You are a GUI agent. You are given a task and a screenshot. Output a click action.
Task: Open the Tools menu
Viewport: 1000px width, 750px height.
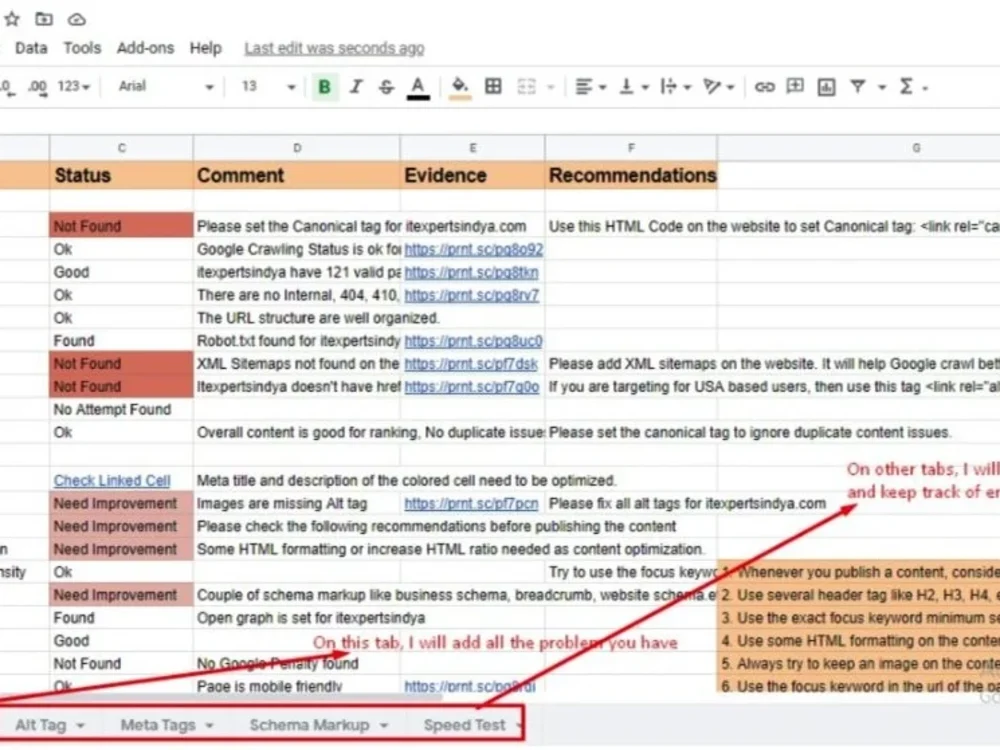click(82, 48)
